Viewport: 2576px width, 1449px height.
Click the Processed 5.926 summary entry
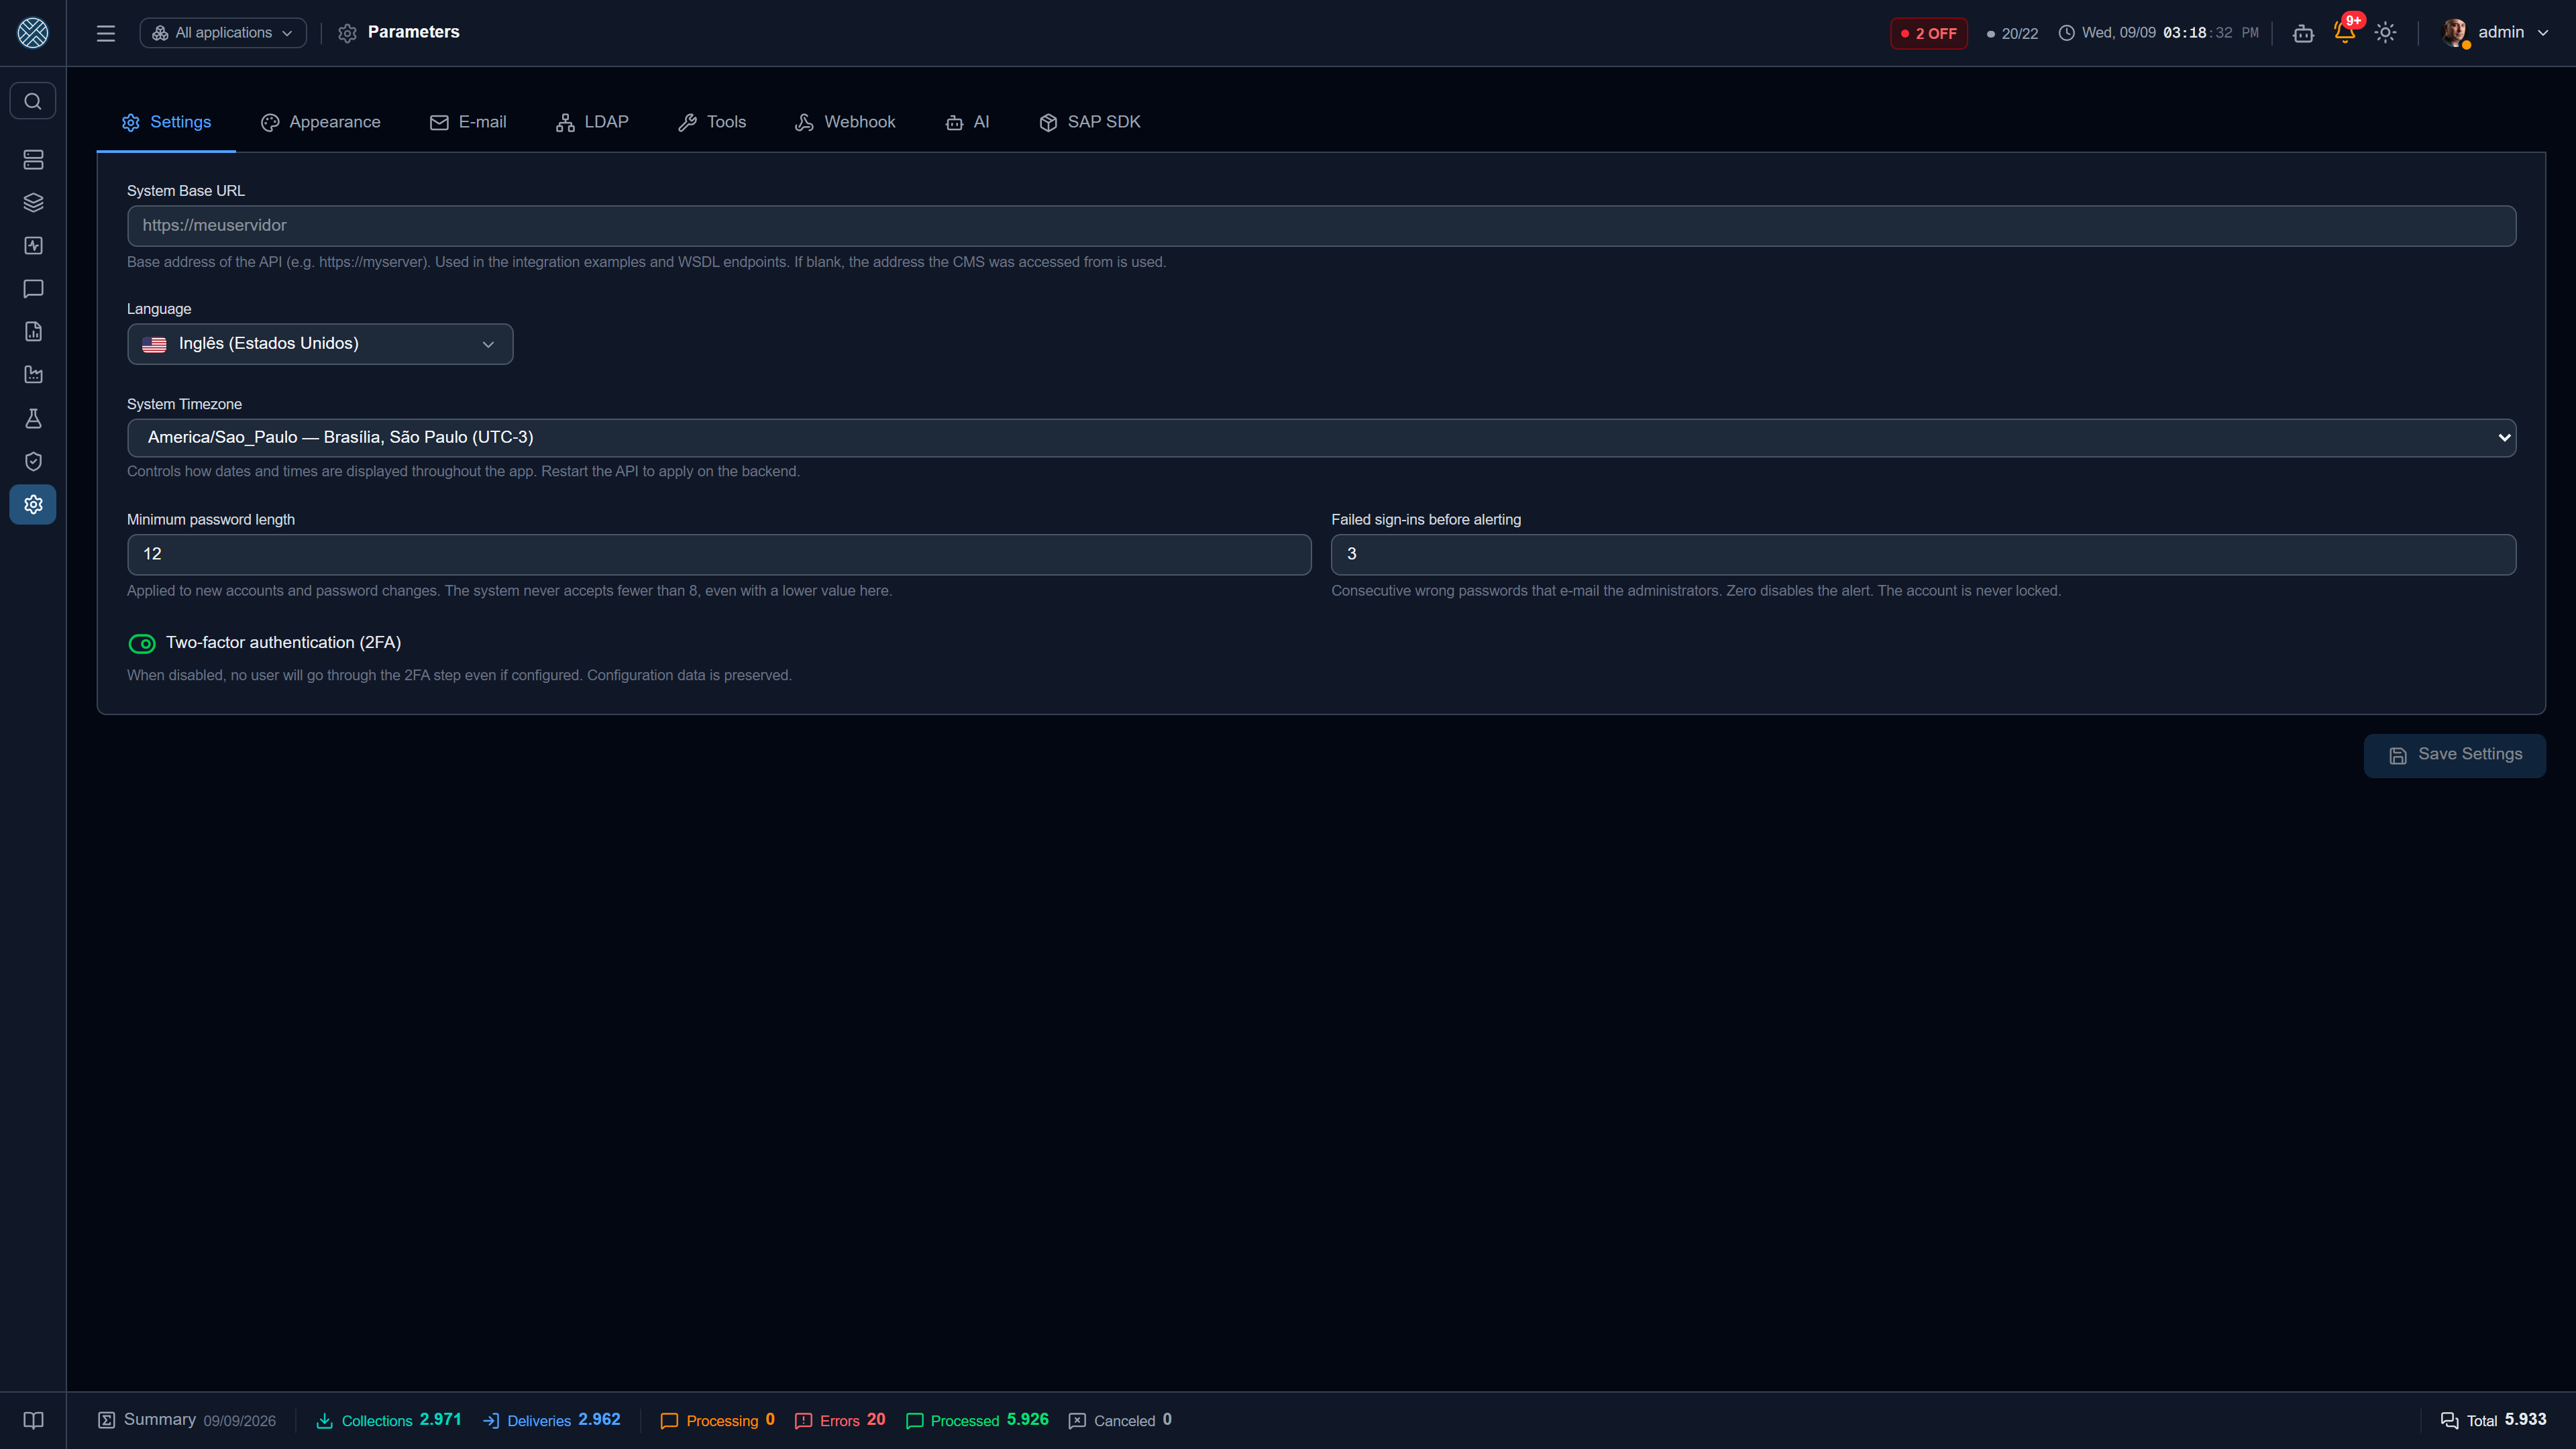[x=977, y=1420]
